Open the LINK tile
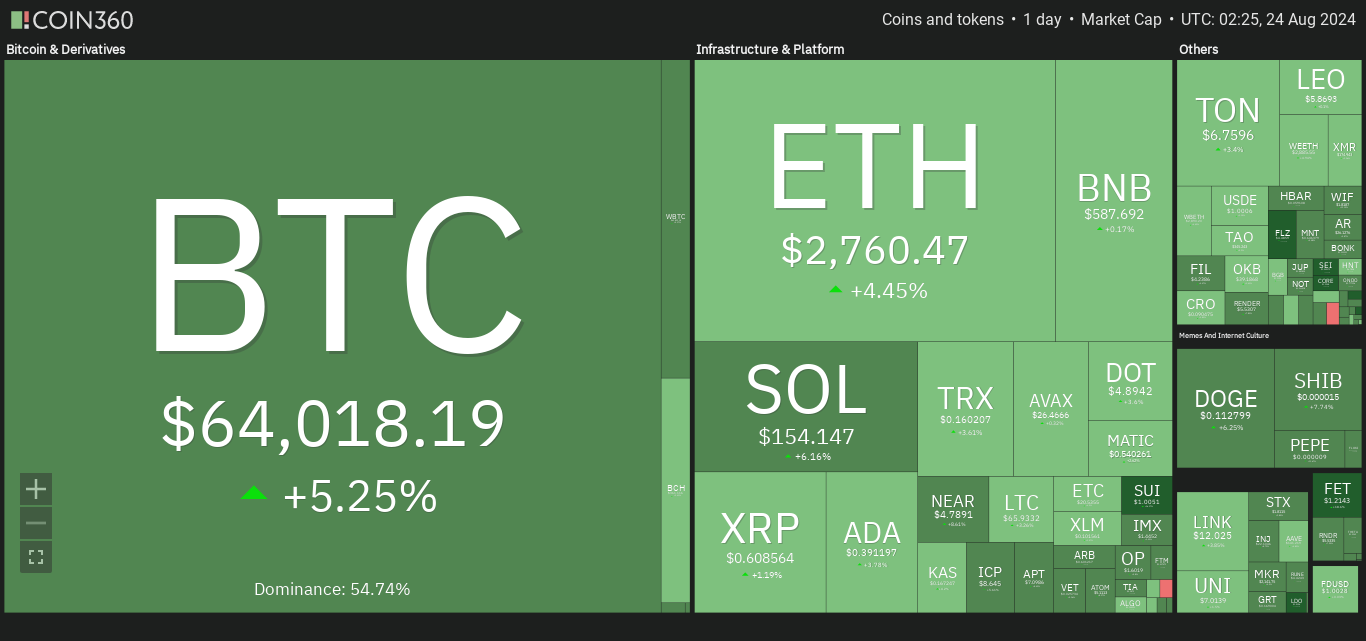Viewport: 1366px width, 641px height. (1212, 530)
